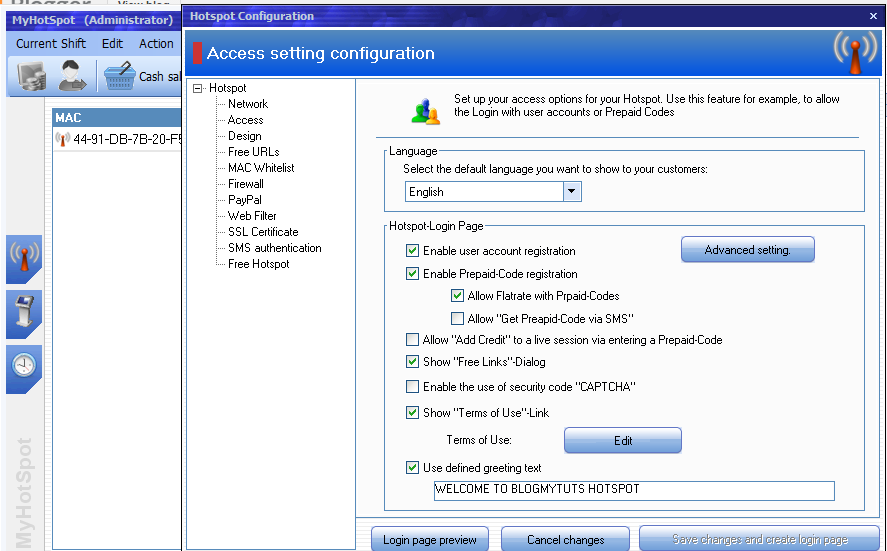Open the Current Shift menu
This screenshot has width=887, height=551.
coord(51,44)
